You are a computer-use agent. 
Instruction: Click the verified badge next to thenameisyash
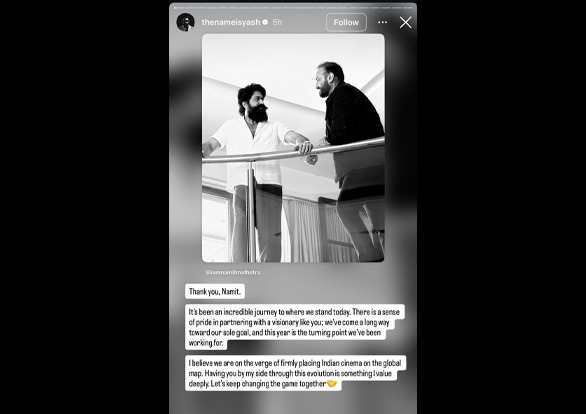pos(265,22)
